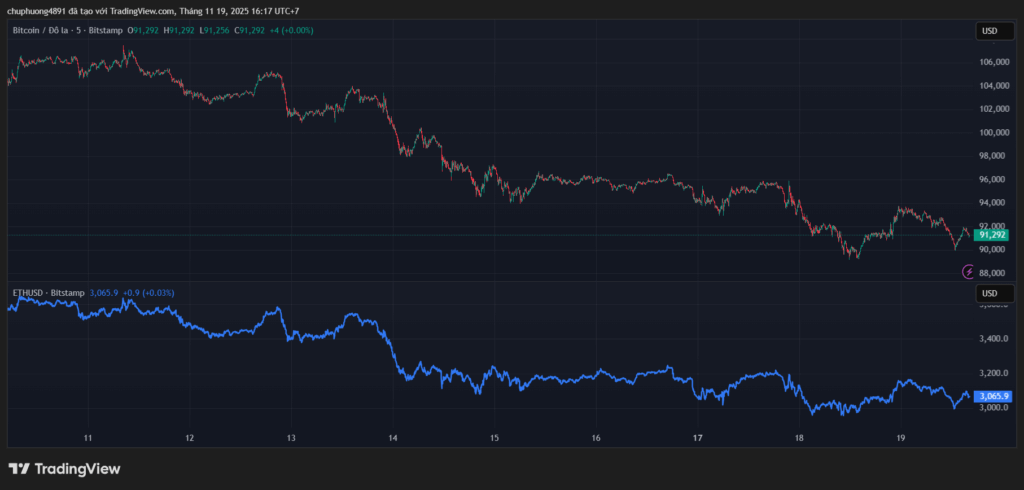Click date 19 on the time axis

(900, 438)
